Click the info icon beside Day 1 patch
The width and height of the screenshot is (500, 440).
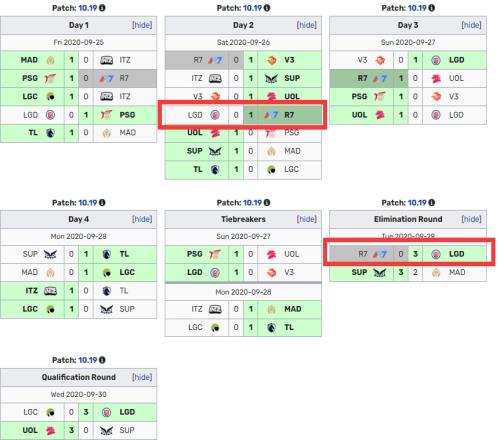coord(102,8)
